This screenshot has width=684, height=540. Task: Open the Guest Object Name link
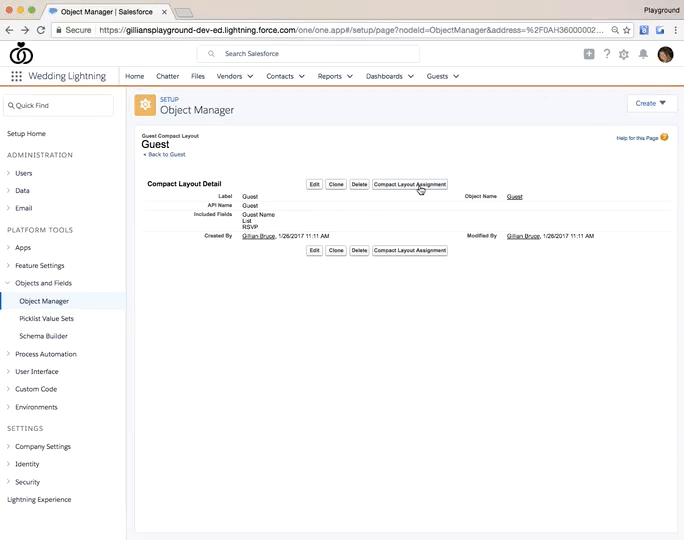(x=515, y=197)
